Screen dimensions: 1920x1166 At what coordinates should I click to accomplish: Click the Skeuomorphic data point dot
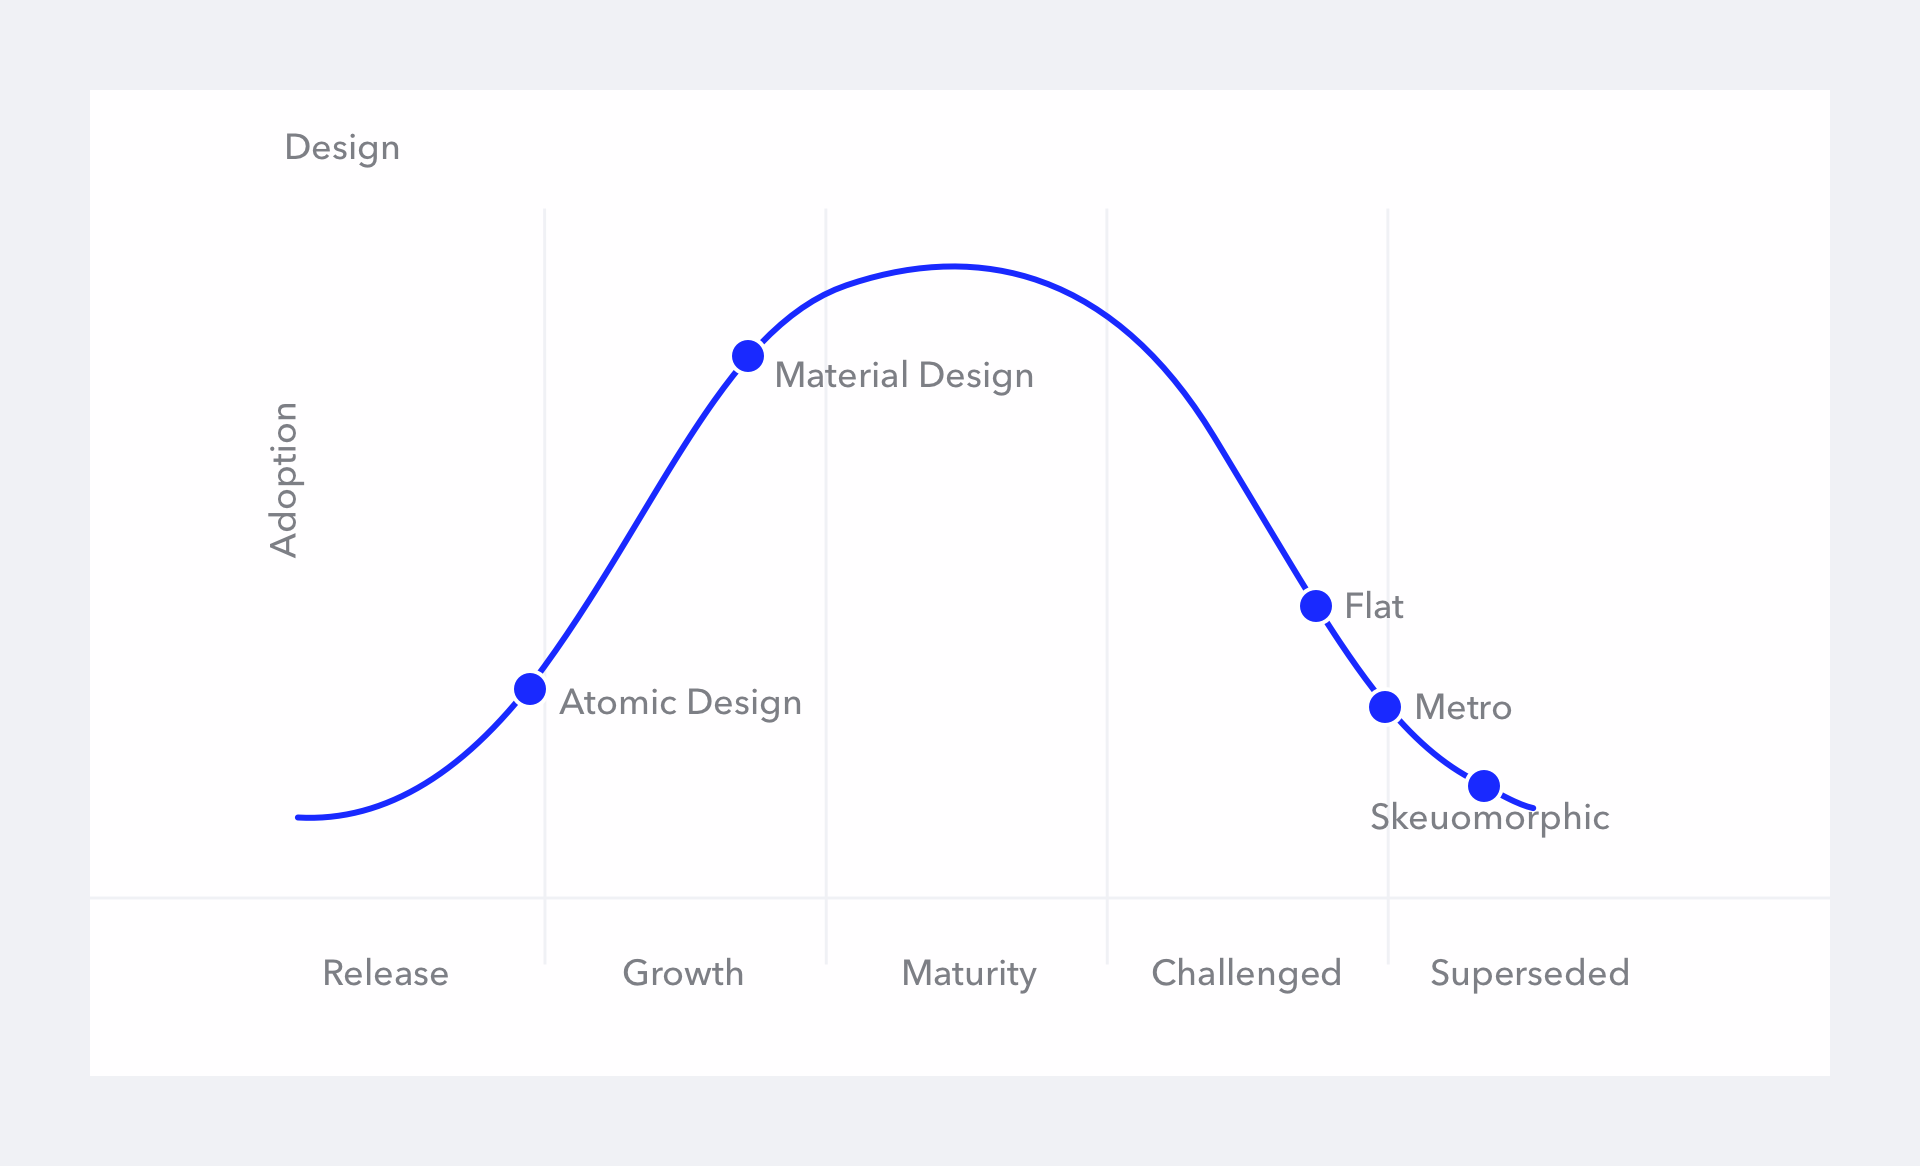pyautogui.click(x=1484, y=786)
